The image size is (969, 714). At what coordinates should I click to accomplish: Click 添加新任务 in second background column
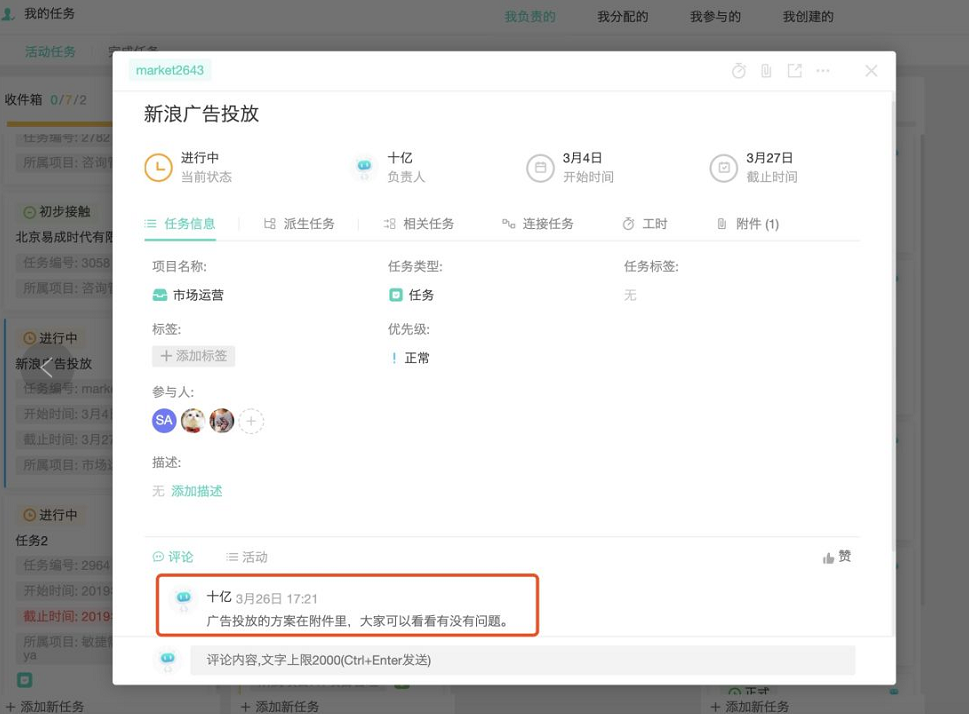point(280,706)
